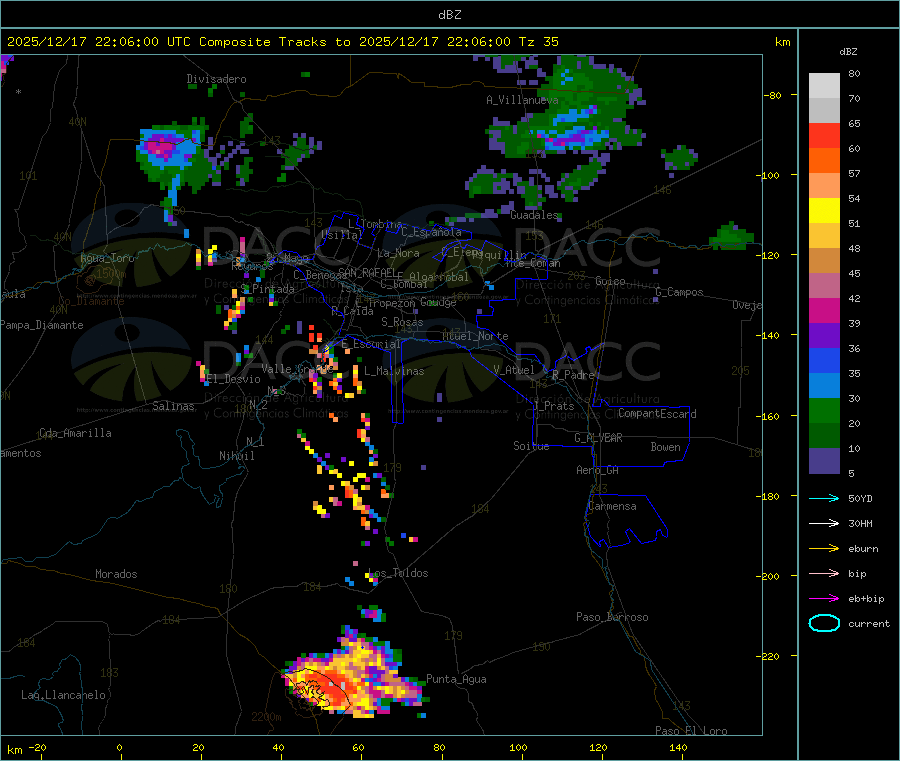The width and height of the screenshot is (900, 761).
Task: Click the 'Morados' place label
Action: (116, 574)
